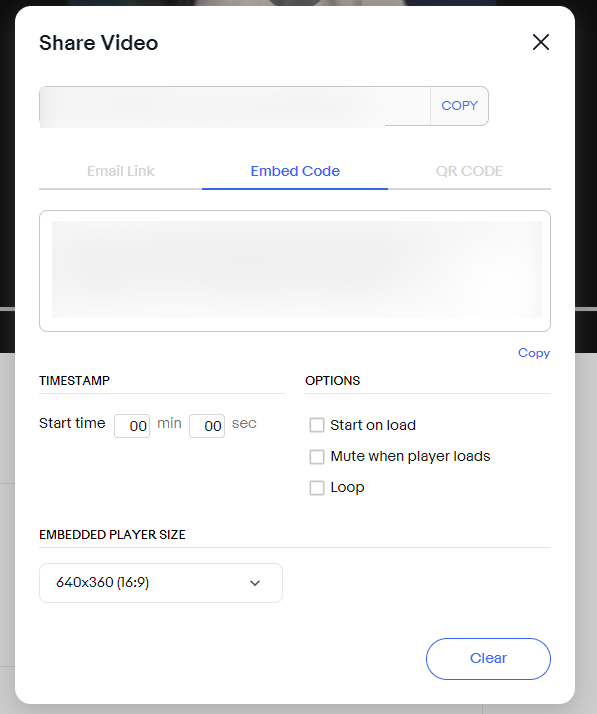Open the embedded player size dropdown
This screenshot has width=597, height=714.
point(161,583)
